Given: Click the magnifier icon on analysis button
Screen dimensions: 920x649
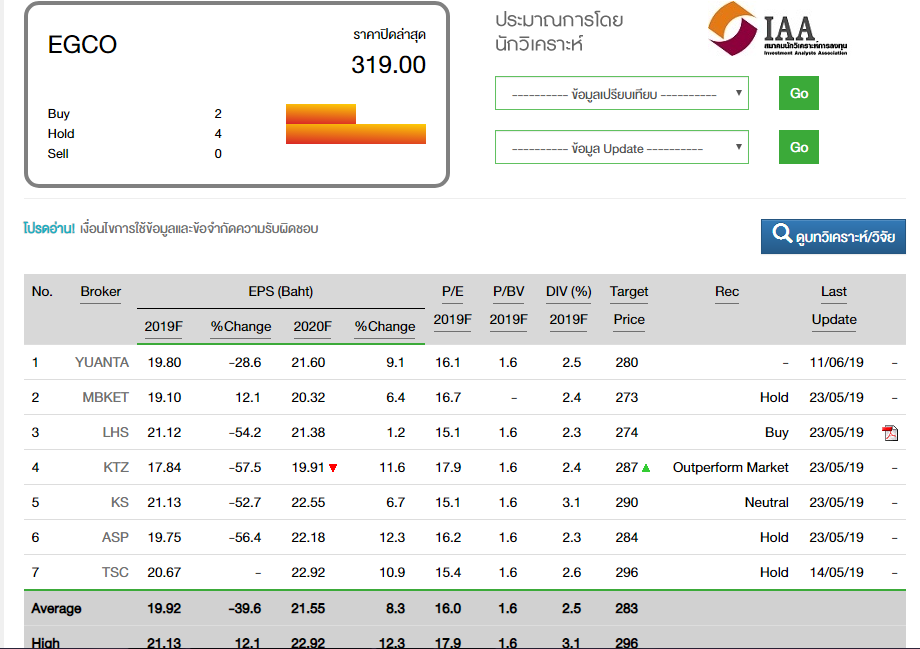Looking at the screenshot, I should point(782,234).
